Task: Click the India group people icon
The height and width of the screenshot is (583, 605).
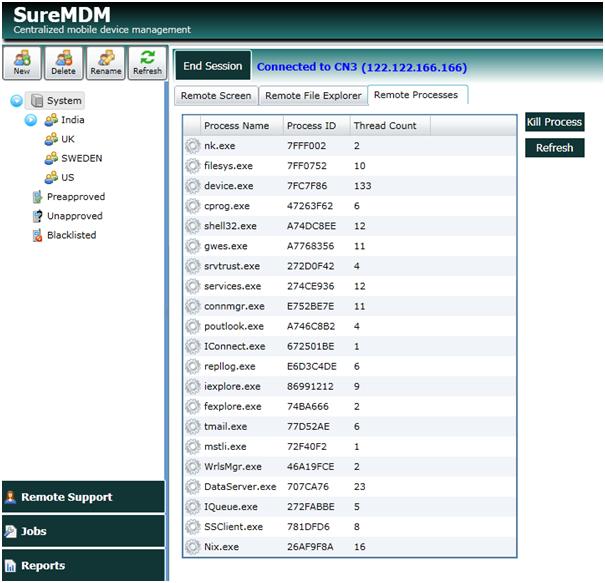Action: pyautogui.click(x=51, y=120)
